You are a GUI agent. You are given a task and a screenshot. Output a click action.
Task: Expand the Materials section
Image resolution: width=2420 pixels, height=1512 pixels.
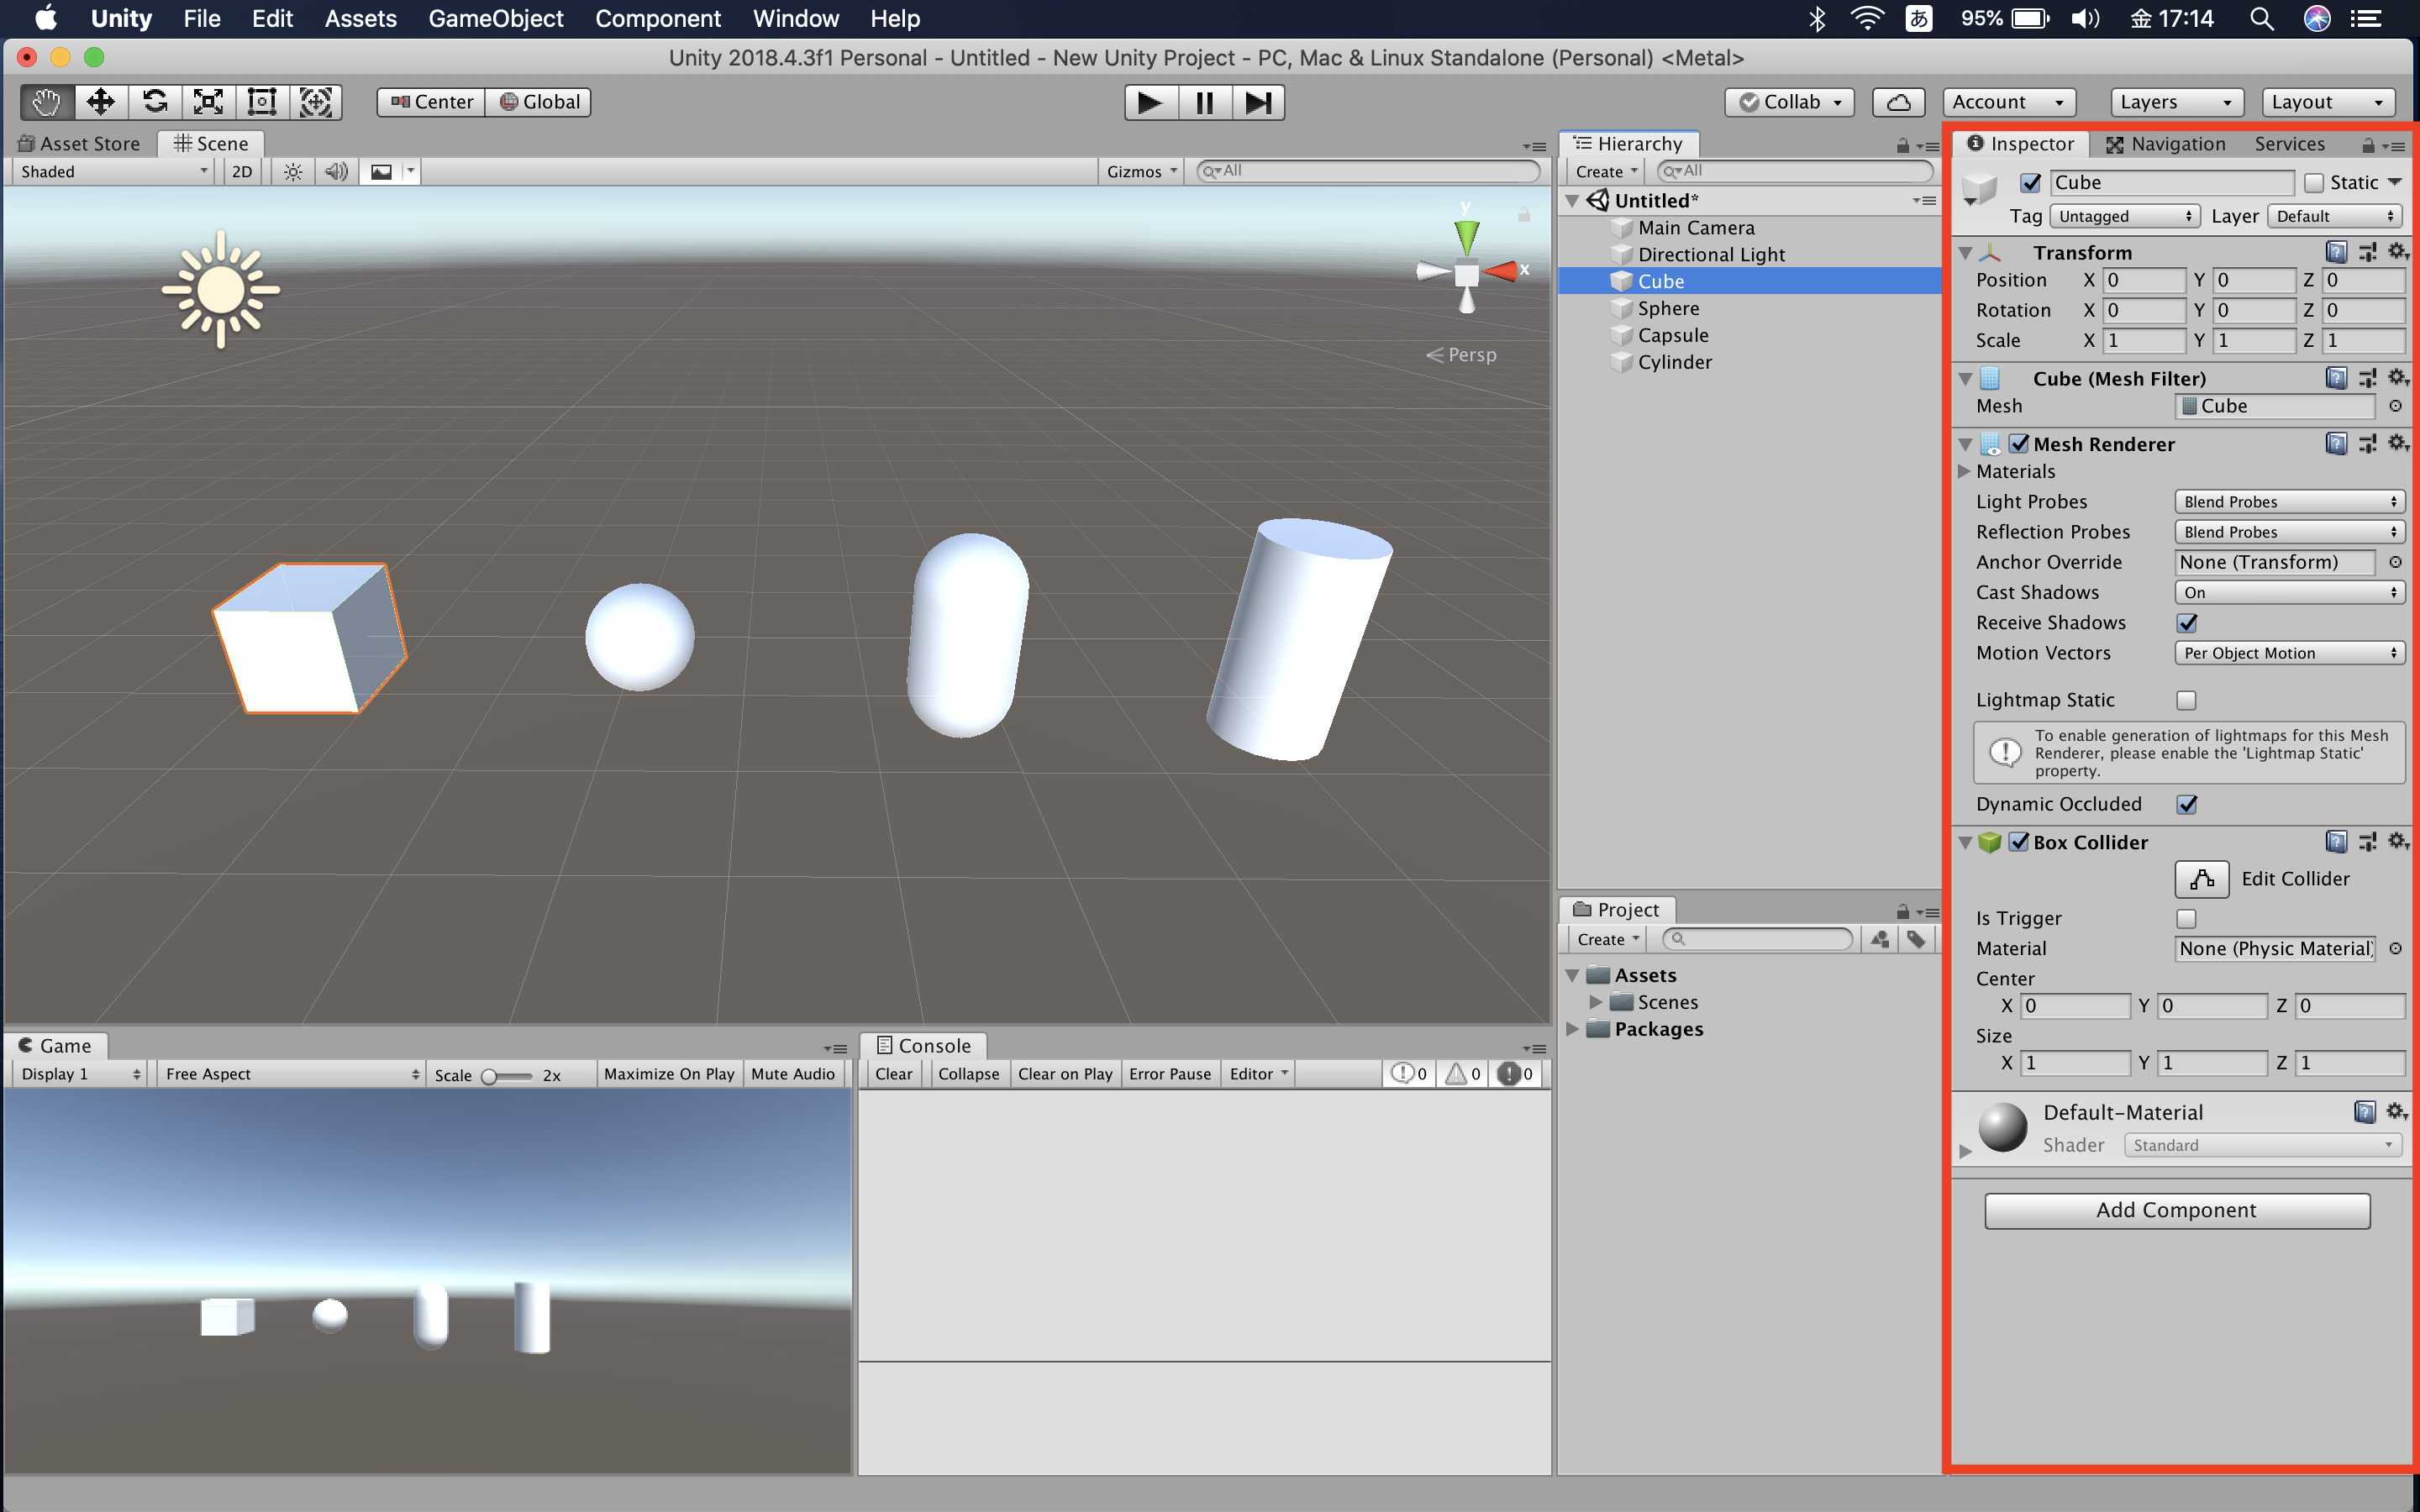1964,471
